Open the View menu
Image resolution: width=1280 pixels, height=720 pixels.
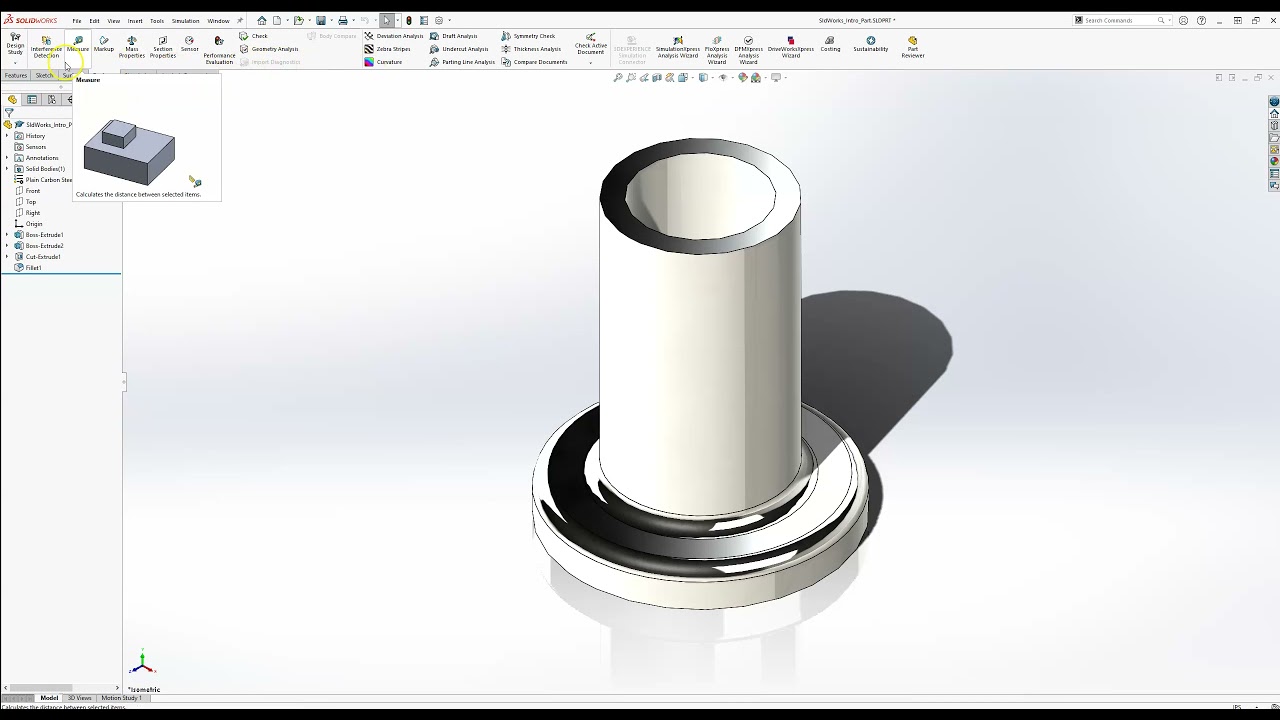114,20
